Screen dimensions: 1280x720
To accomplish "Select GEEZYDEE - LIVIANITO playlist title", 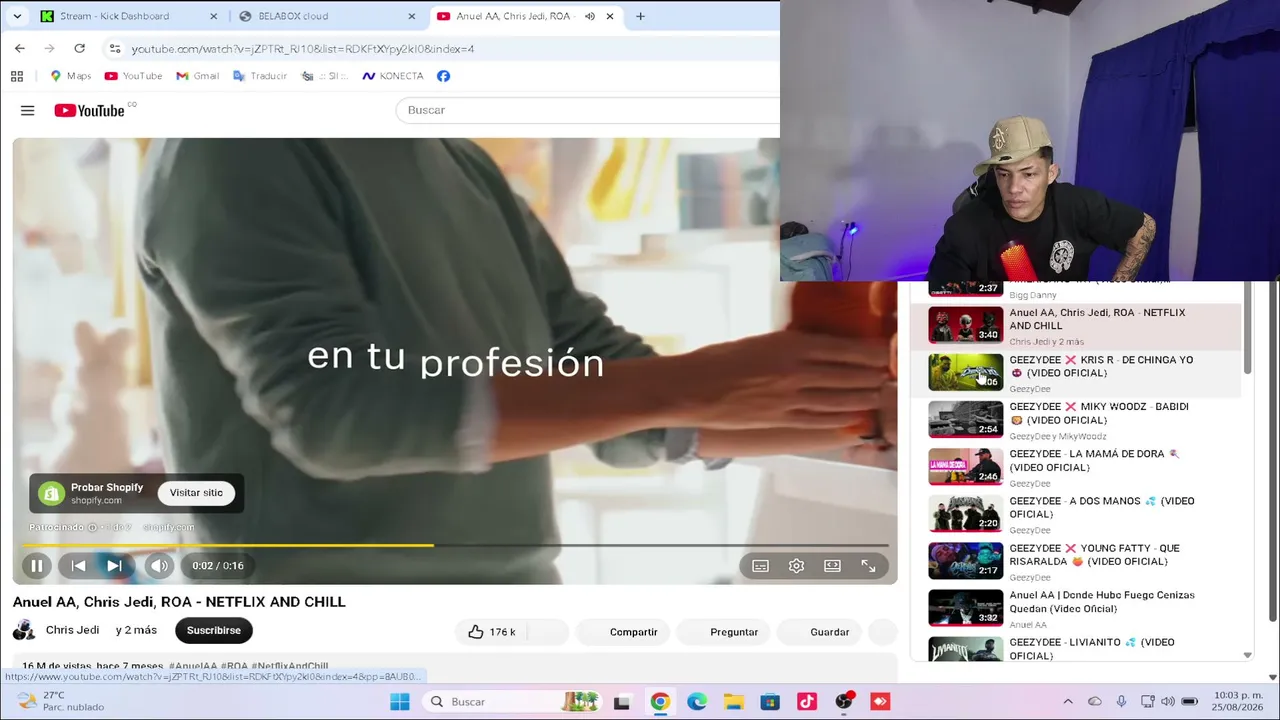I will pyautogui.click(x=1092, y=648).
